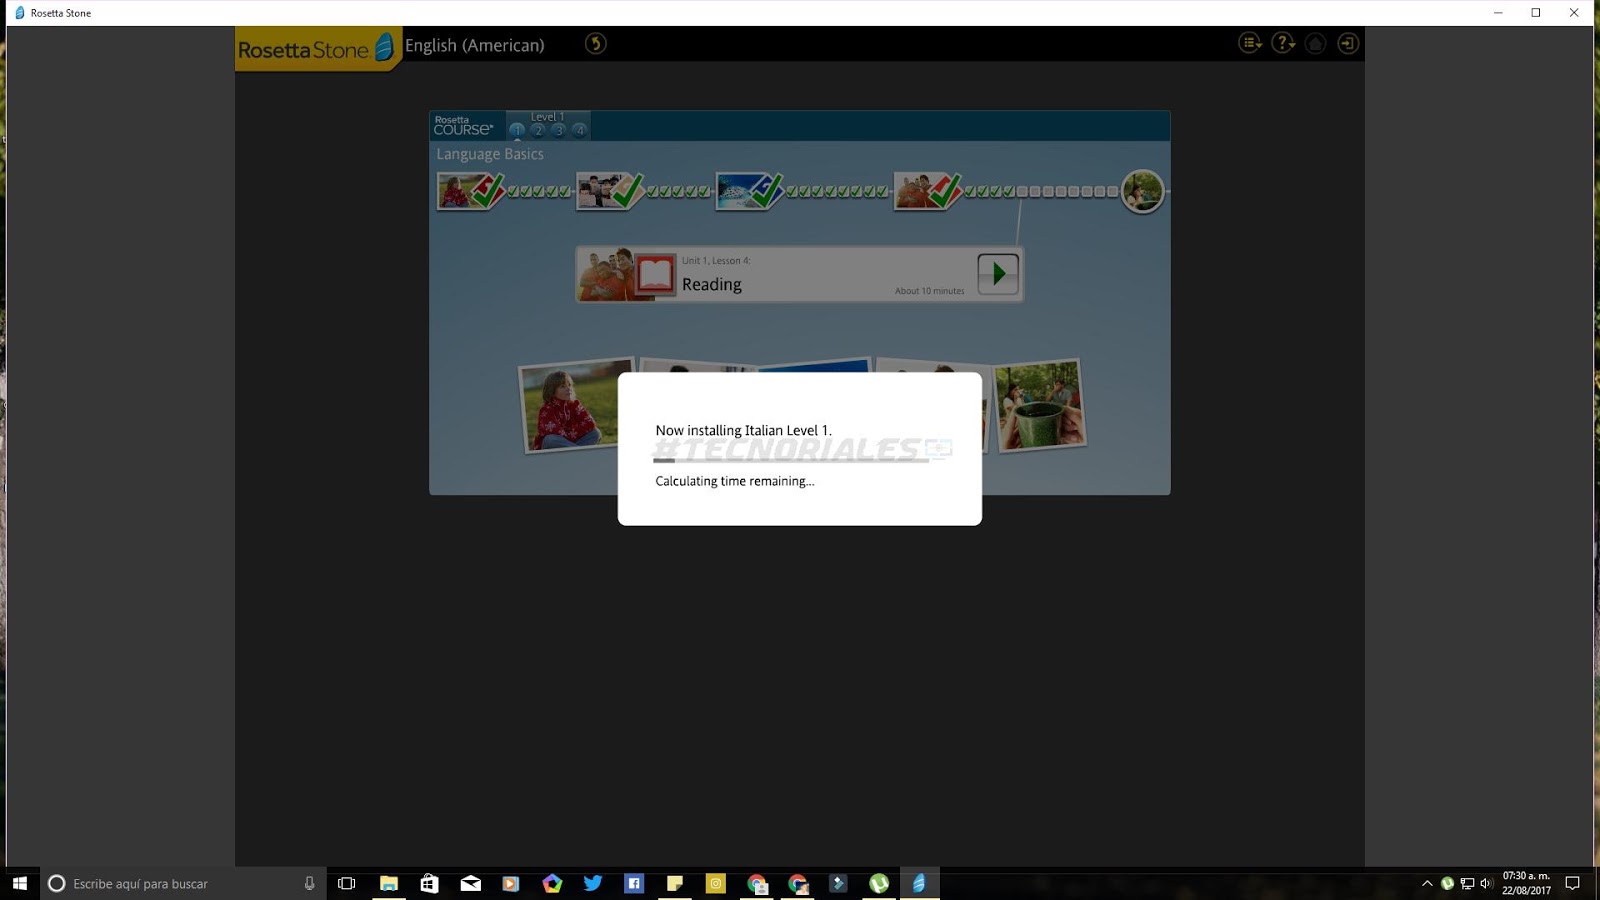This screenshot has width=1600, height=900.
Task: Click the 'Now installing Italian Level 1.' message
Action: click(743, 431)
